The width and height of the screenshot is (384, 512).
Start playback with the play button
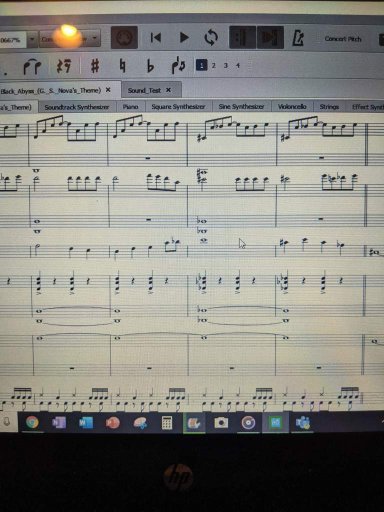(x=184, y=37)
